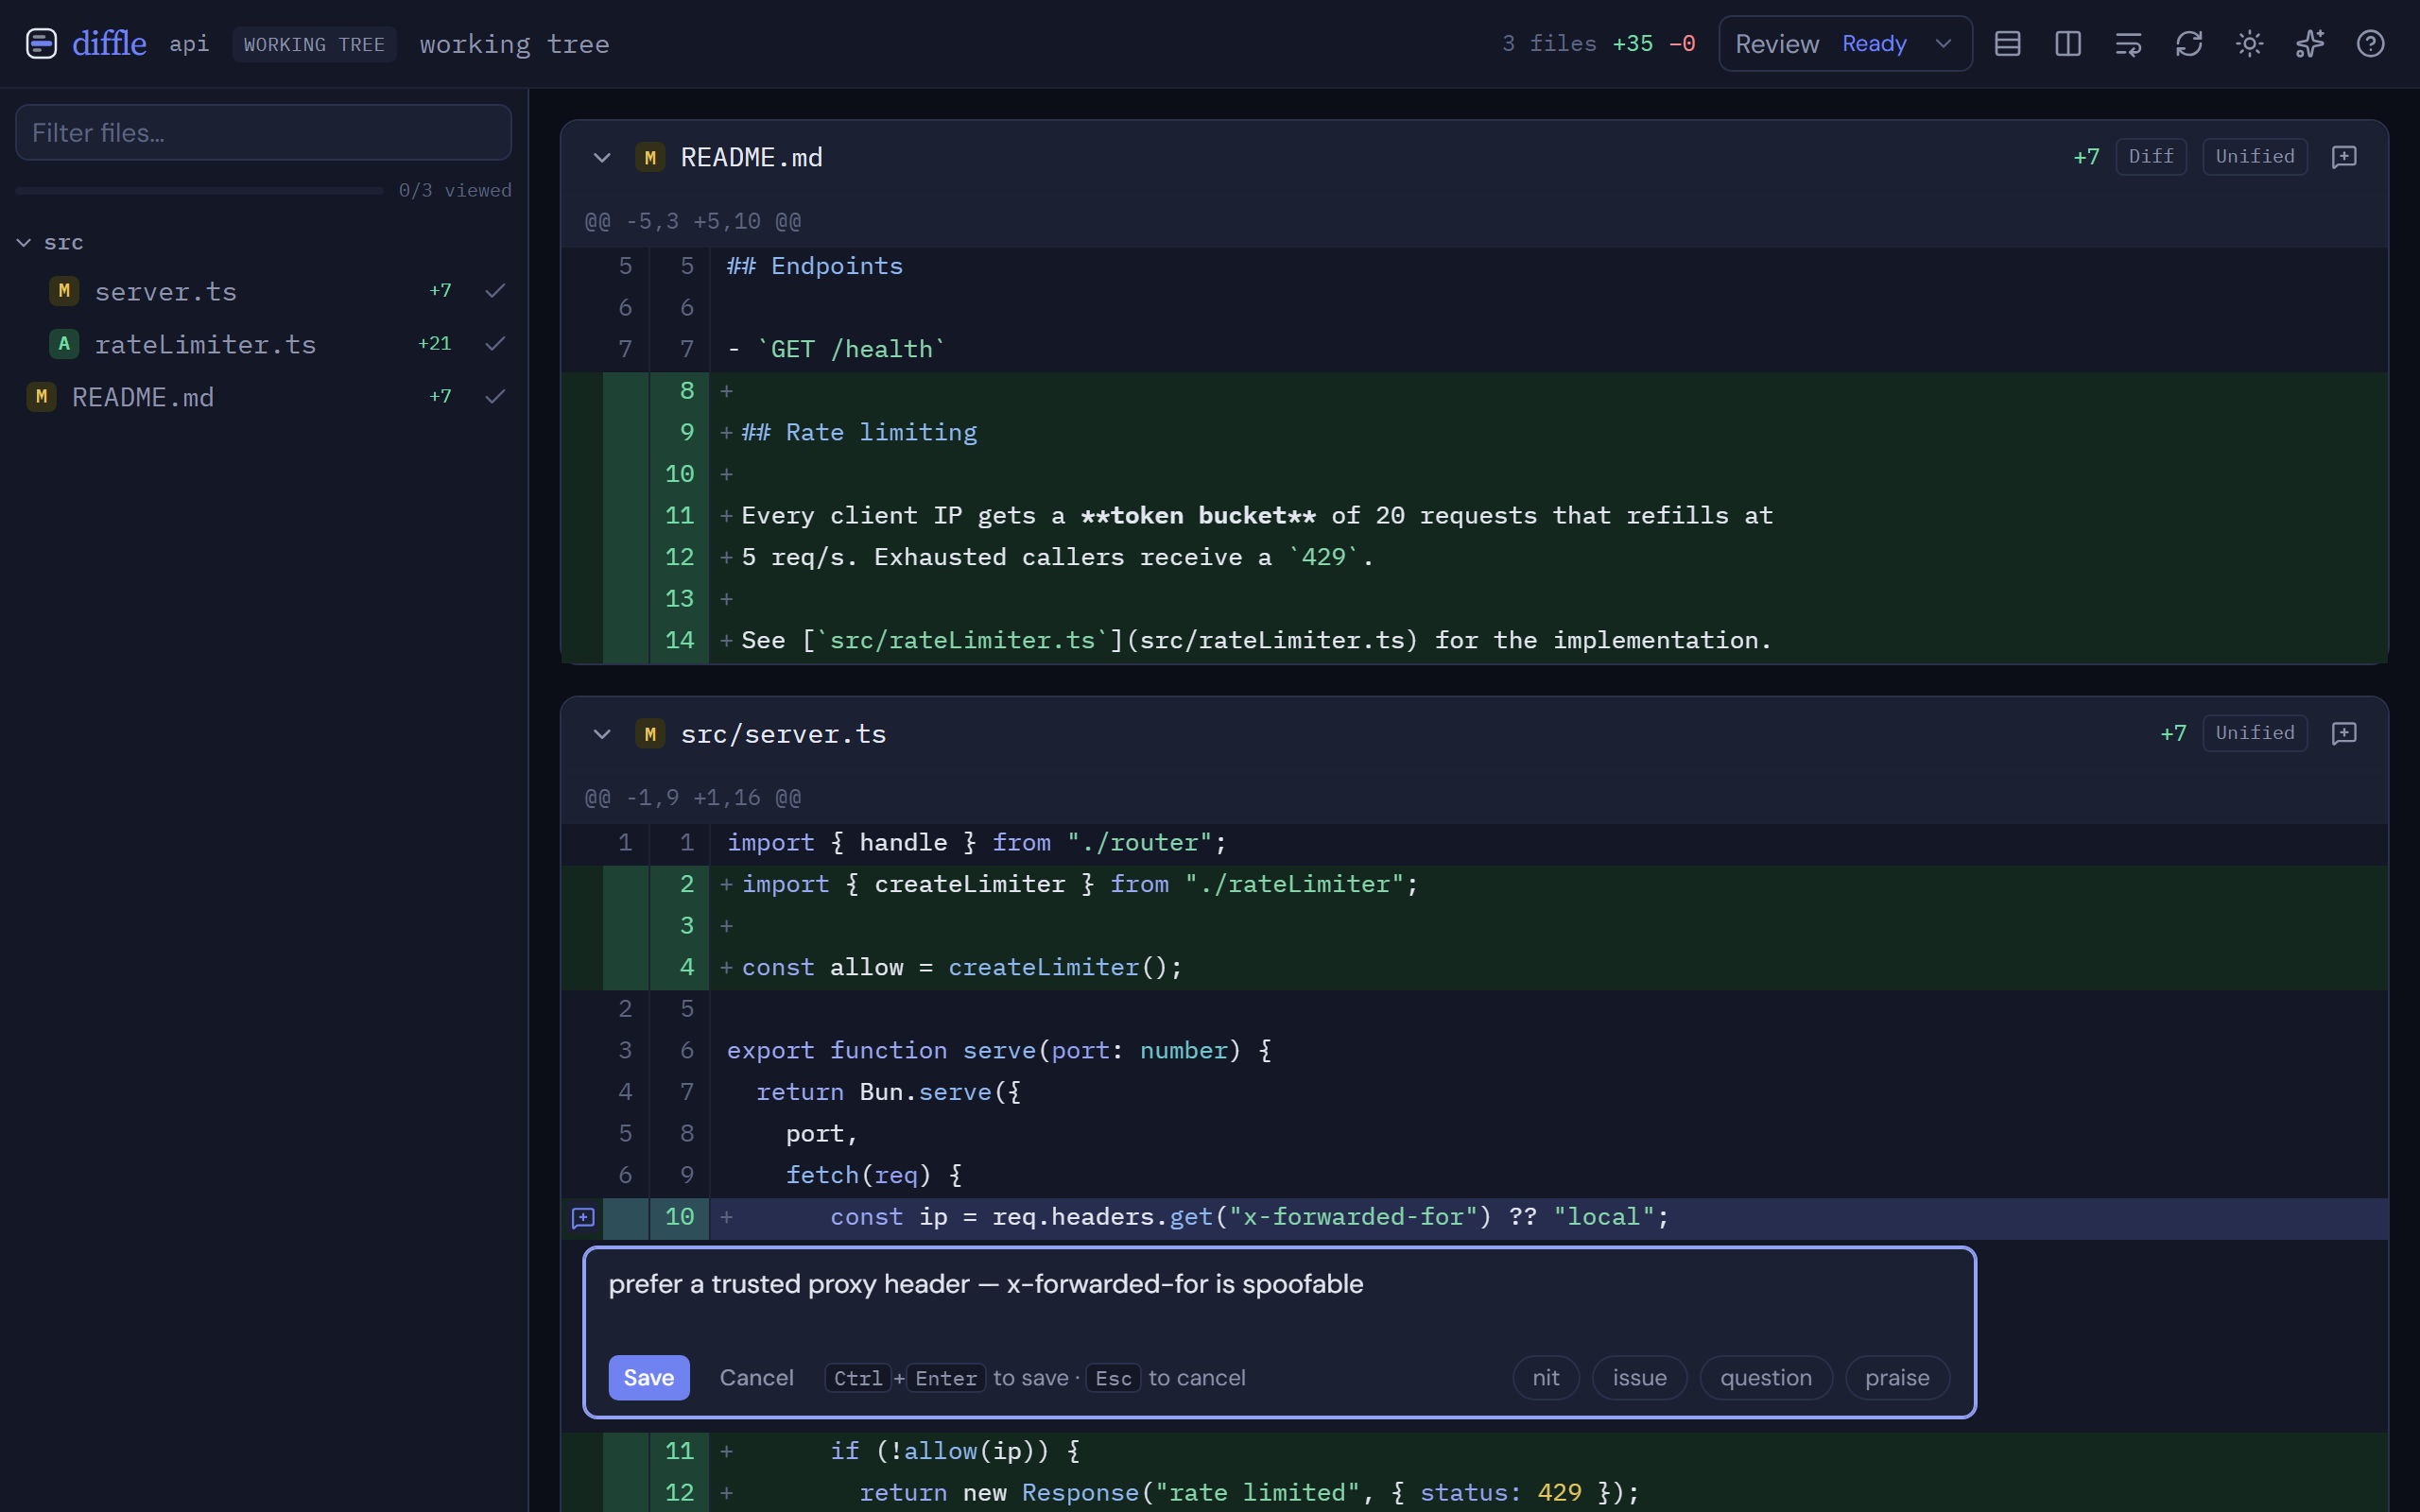
Task: Toggle Diff mode for README.md
Action: [2150, 157]
